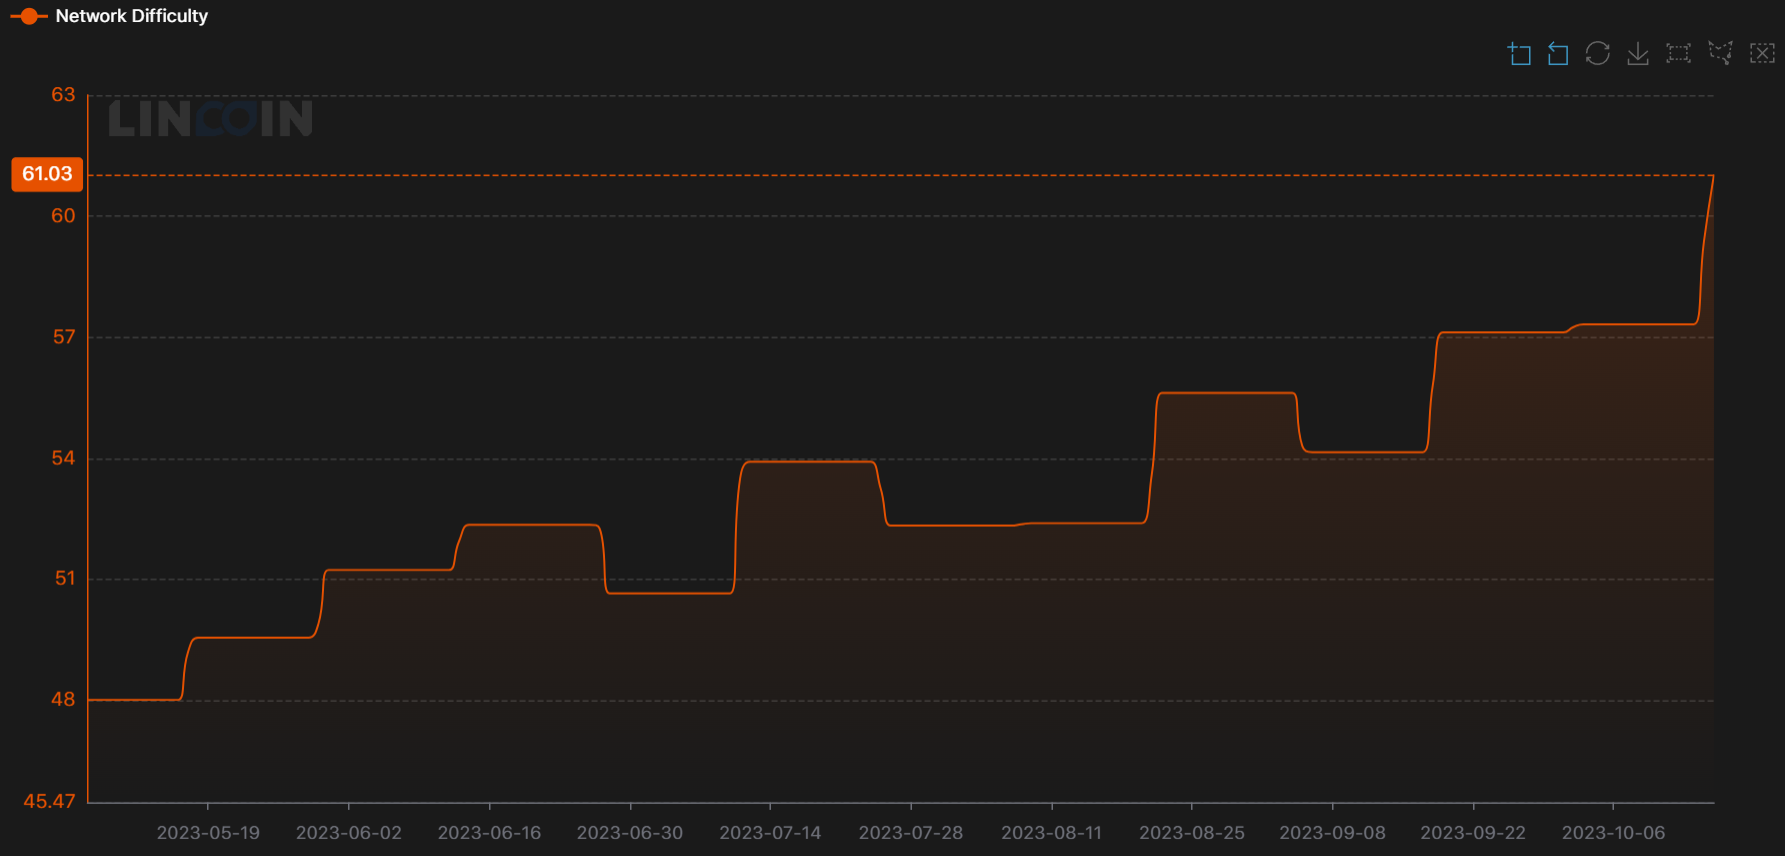This screenshot has width=1785, height=856.
Task: Click the 2023-08-25 date axis label
Action: [x=1192, y=833]
